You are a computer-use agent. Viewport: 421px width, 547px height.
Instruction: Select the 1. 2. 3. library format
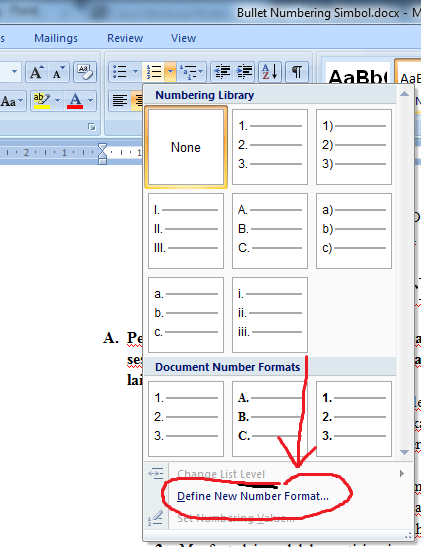(270, 147)
